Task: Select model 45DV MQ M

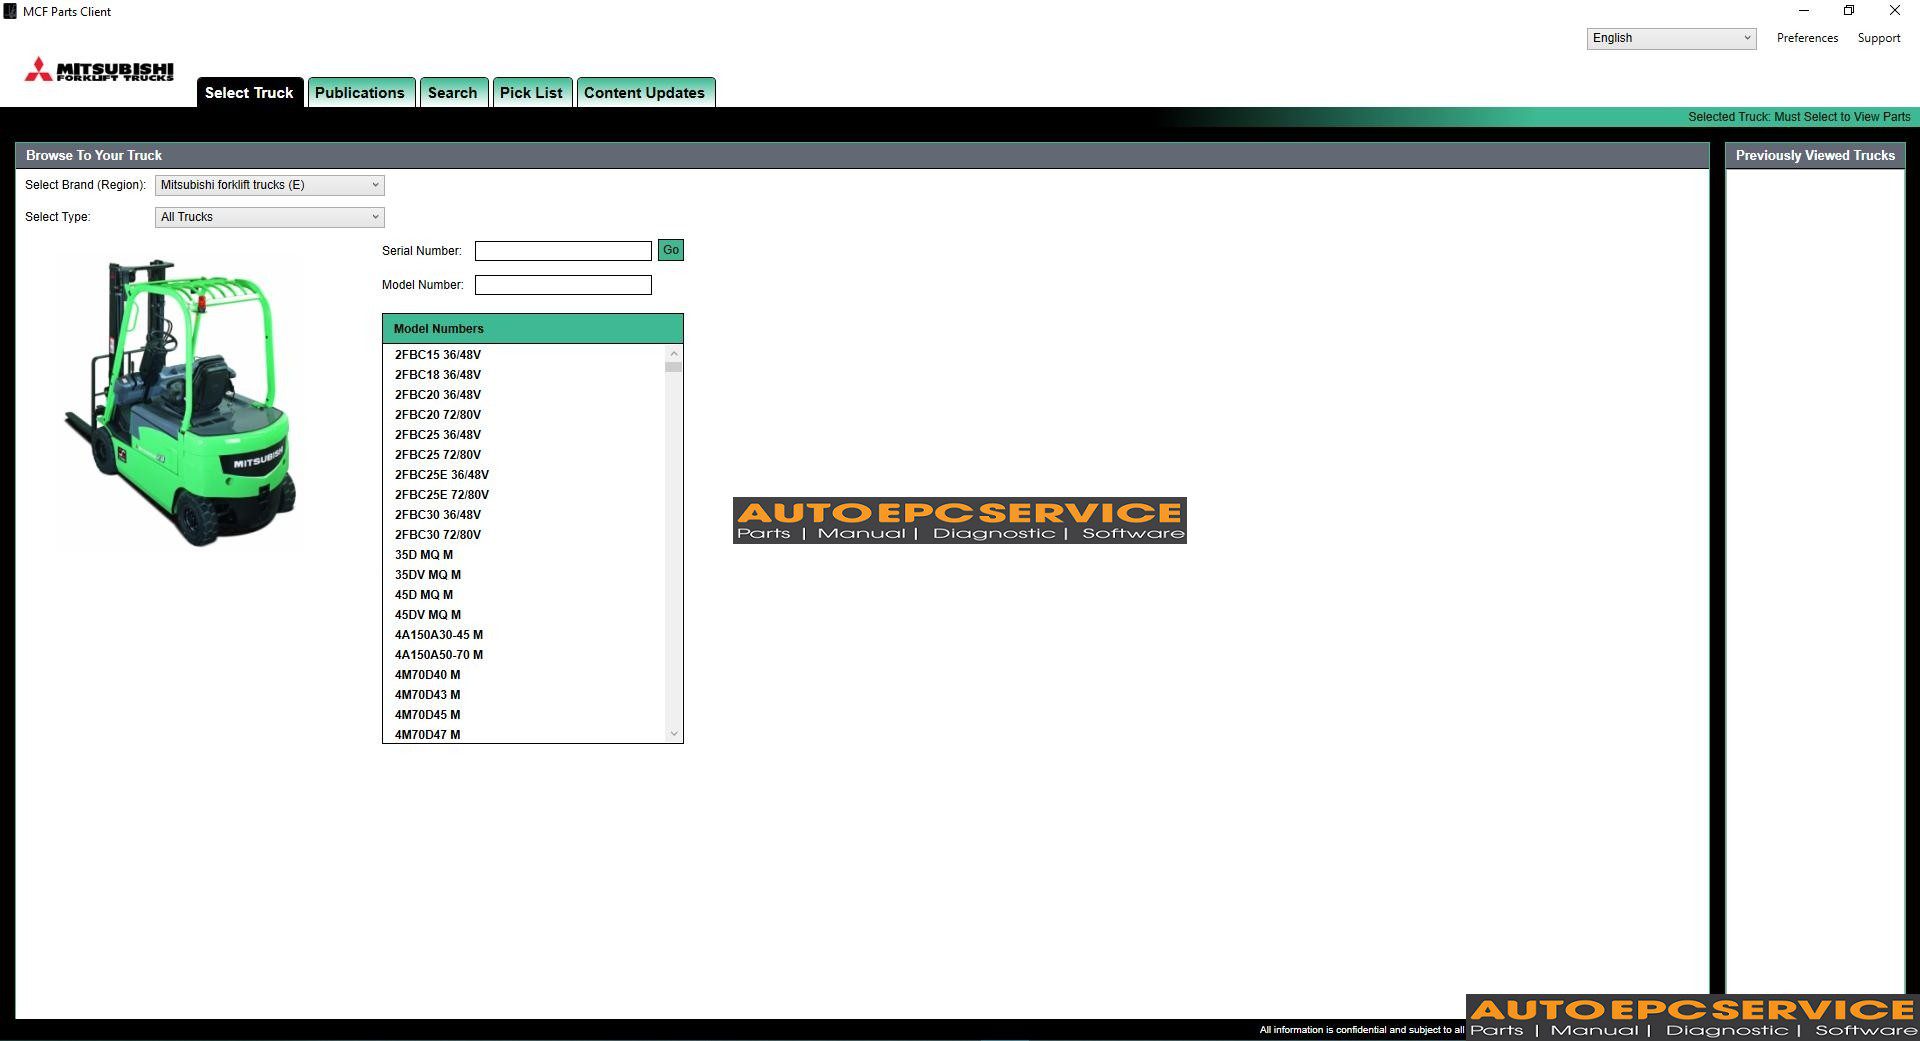Action: (x=524, y=615)
